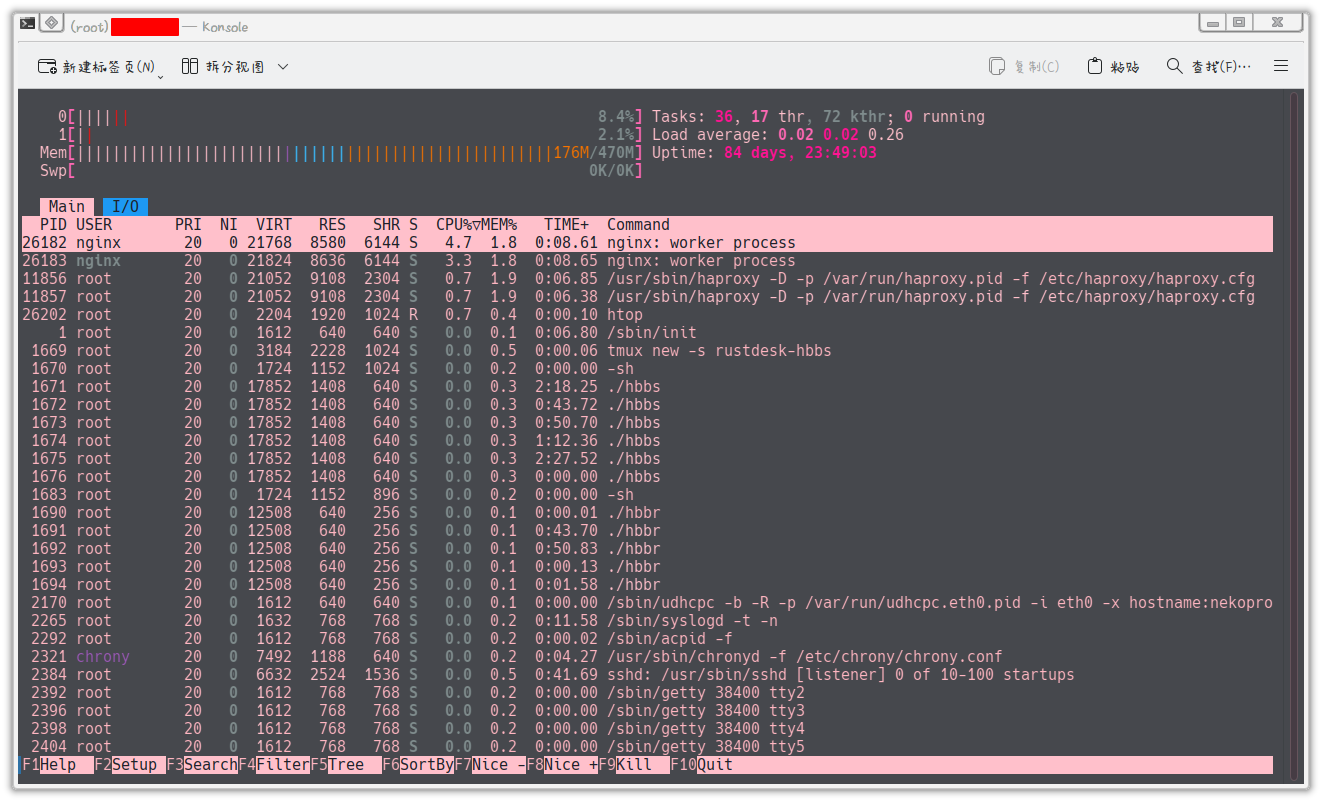Switch to the htop Main tab

pyautogui.click(x=67, y=206)
